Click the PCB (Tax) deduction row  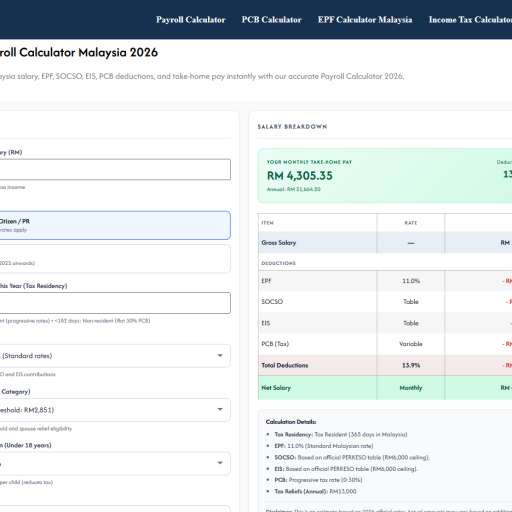point(385,344)
